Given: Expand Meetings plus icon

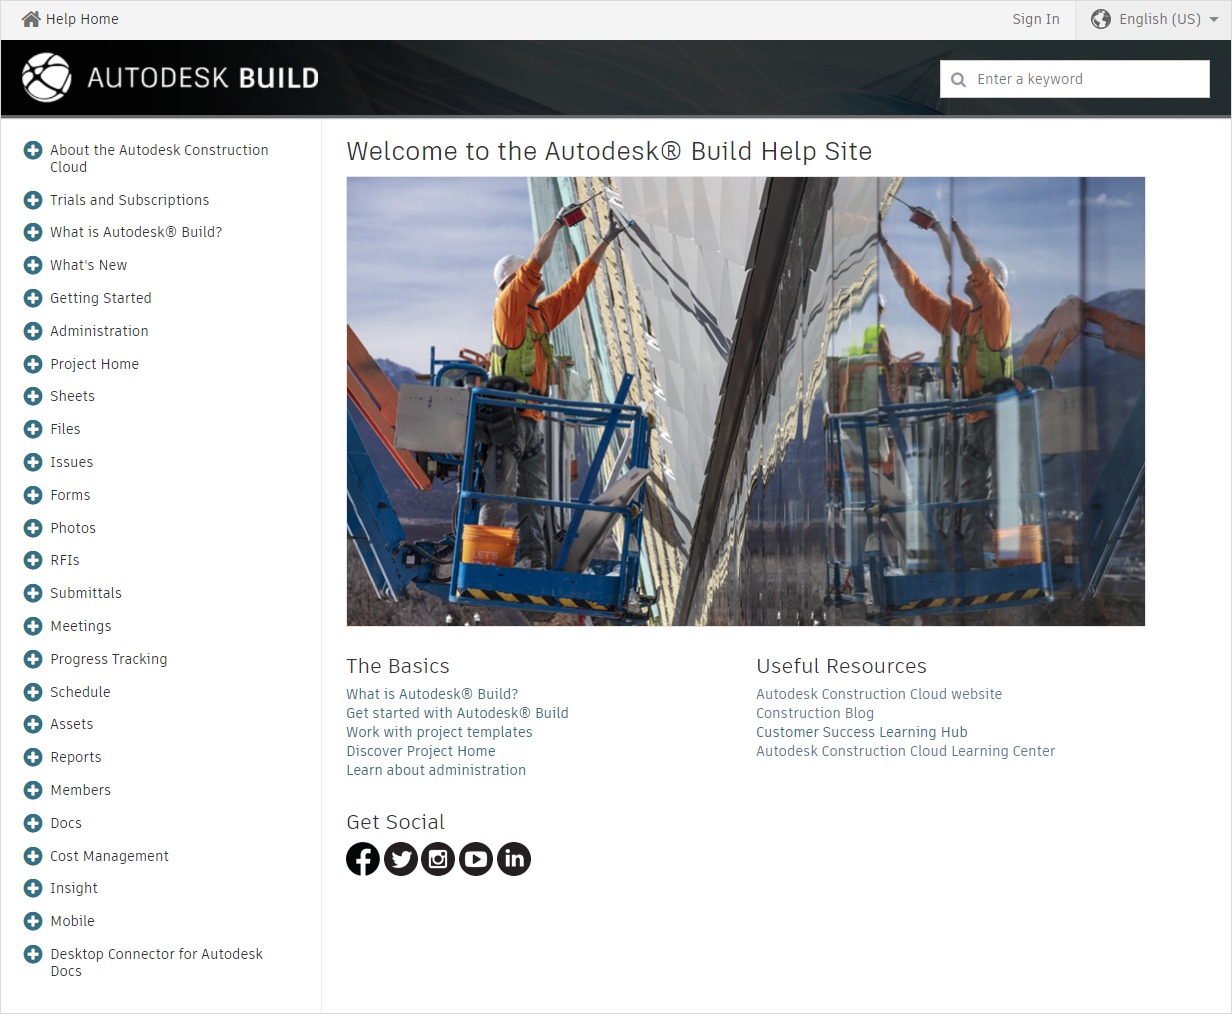Looking at the screenshot, I should pyautogui.click(x=33, y=626).
